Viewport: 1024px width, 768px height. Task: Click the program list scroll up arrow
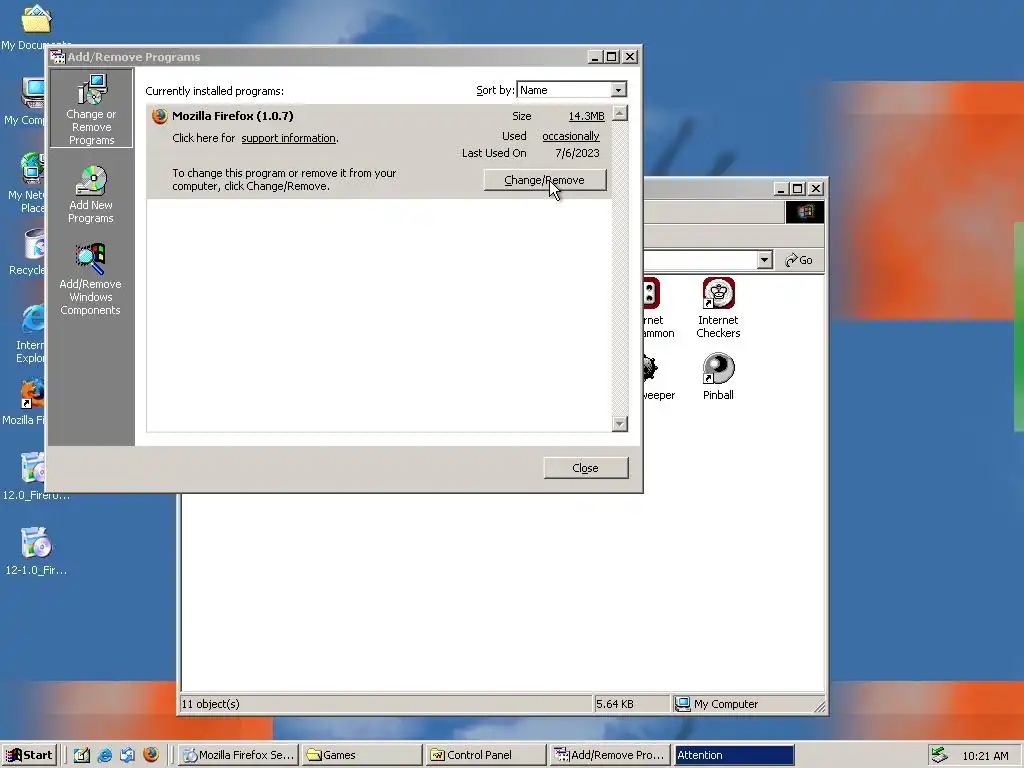[x=620, y=113]
